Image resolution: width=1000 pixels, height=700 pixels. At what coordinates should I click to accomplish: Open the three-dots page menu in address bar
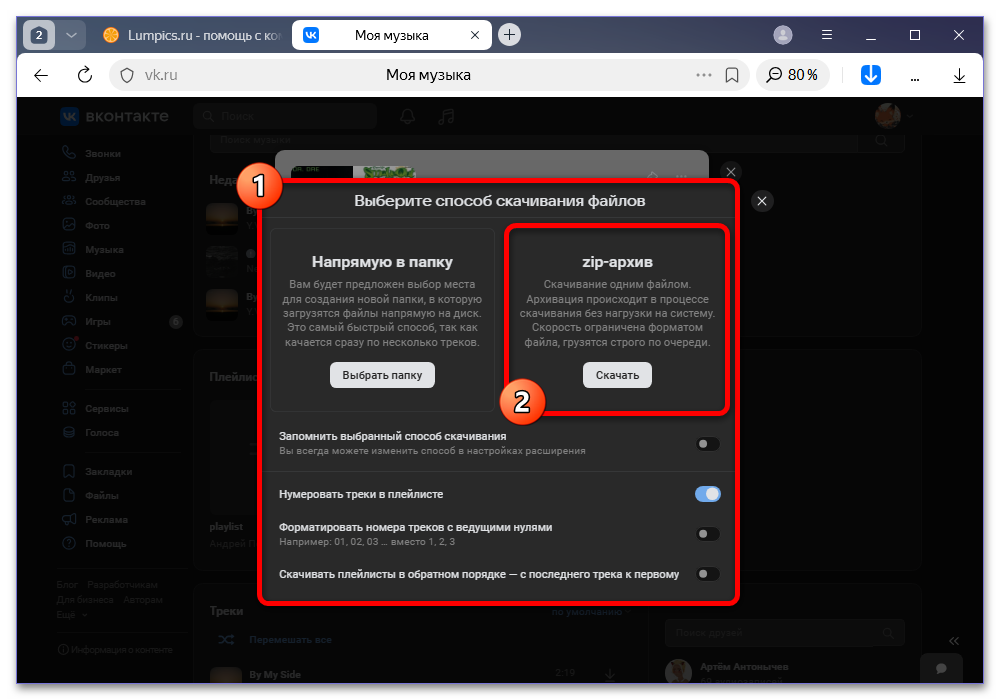coord(703,75)
